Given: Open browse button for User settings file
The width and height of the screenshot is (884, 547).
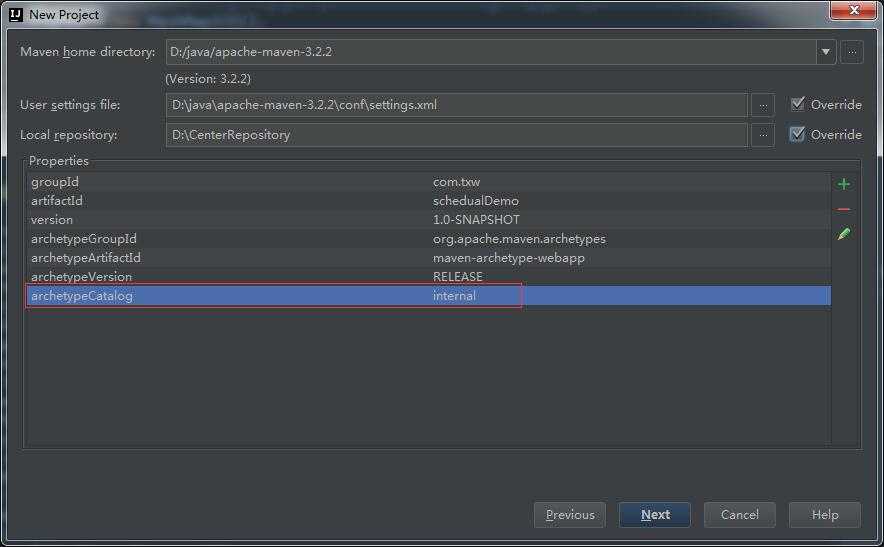Looking at the screenshot, I should coord(763,105).
